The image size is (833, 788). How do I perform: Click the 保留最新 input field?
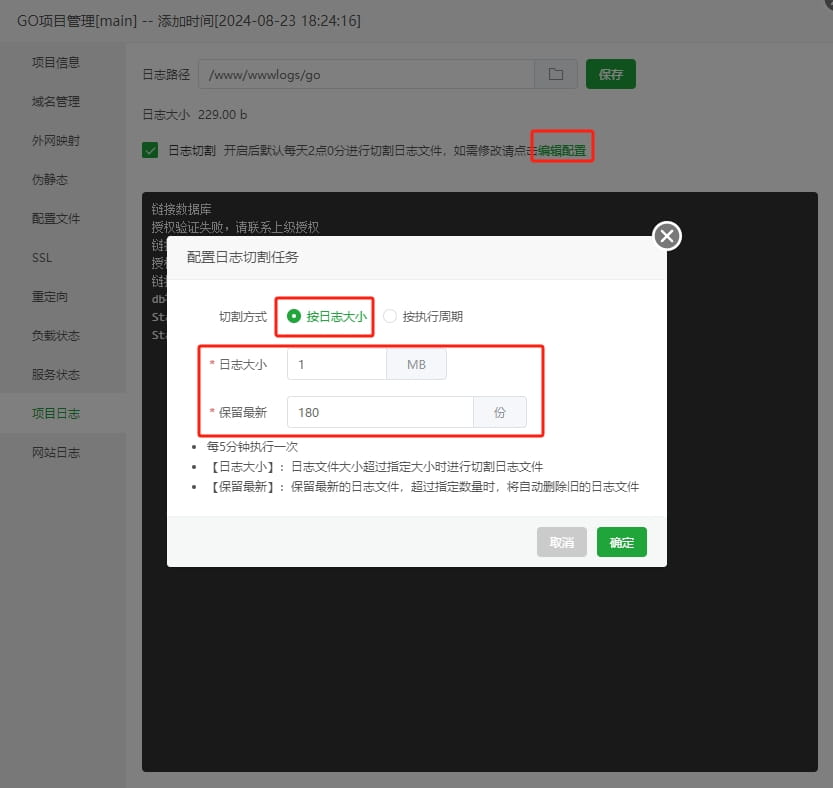tap(380, 412)
